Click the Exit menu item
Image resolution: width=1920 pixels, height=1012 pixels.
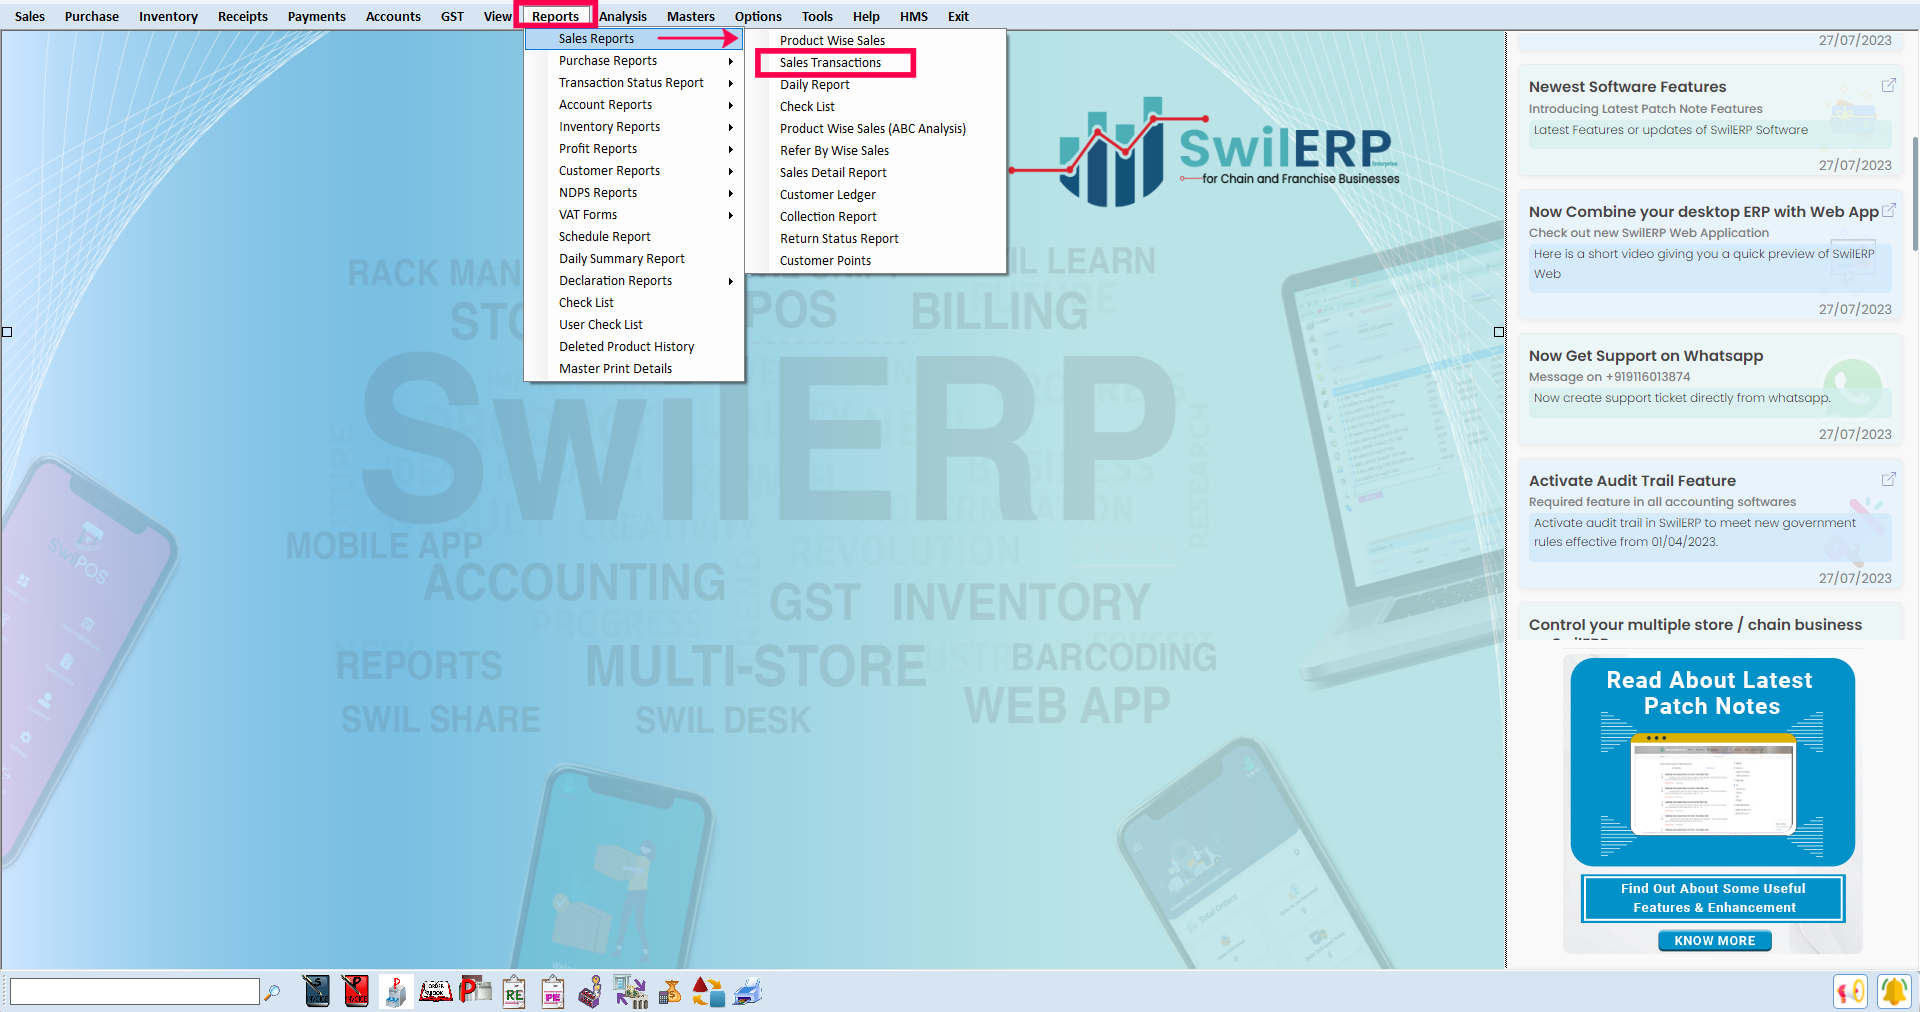coord(958,16)
